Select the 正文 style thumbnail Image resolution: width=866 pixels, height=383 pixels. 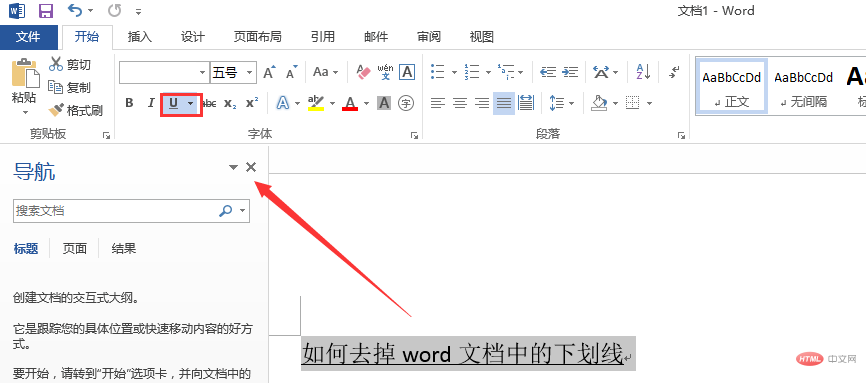[x=732, y=86]
